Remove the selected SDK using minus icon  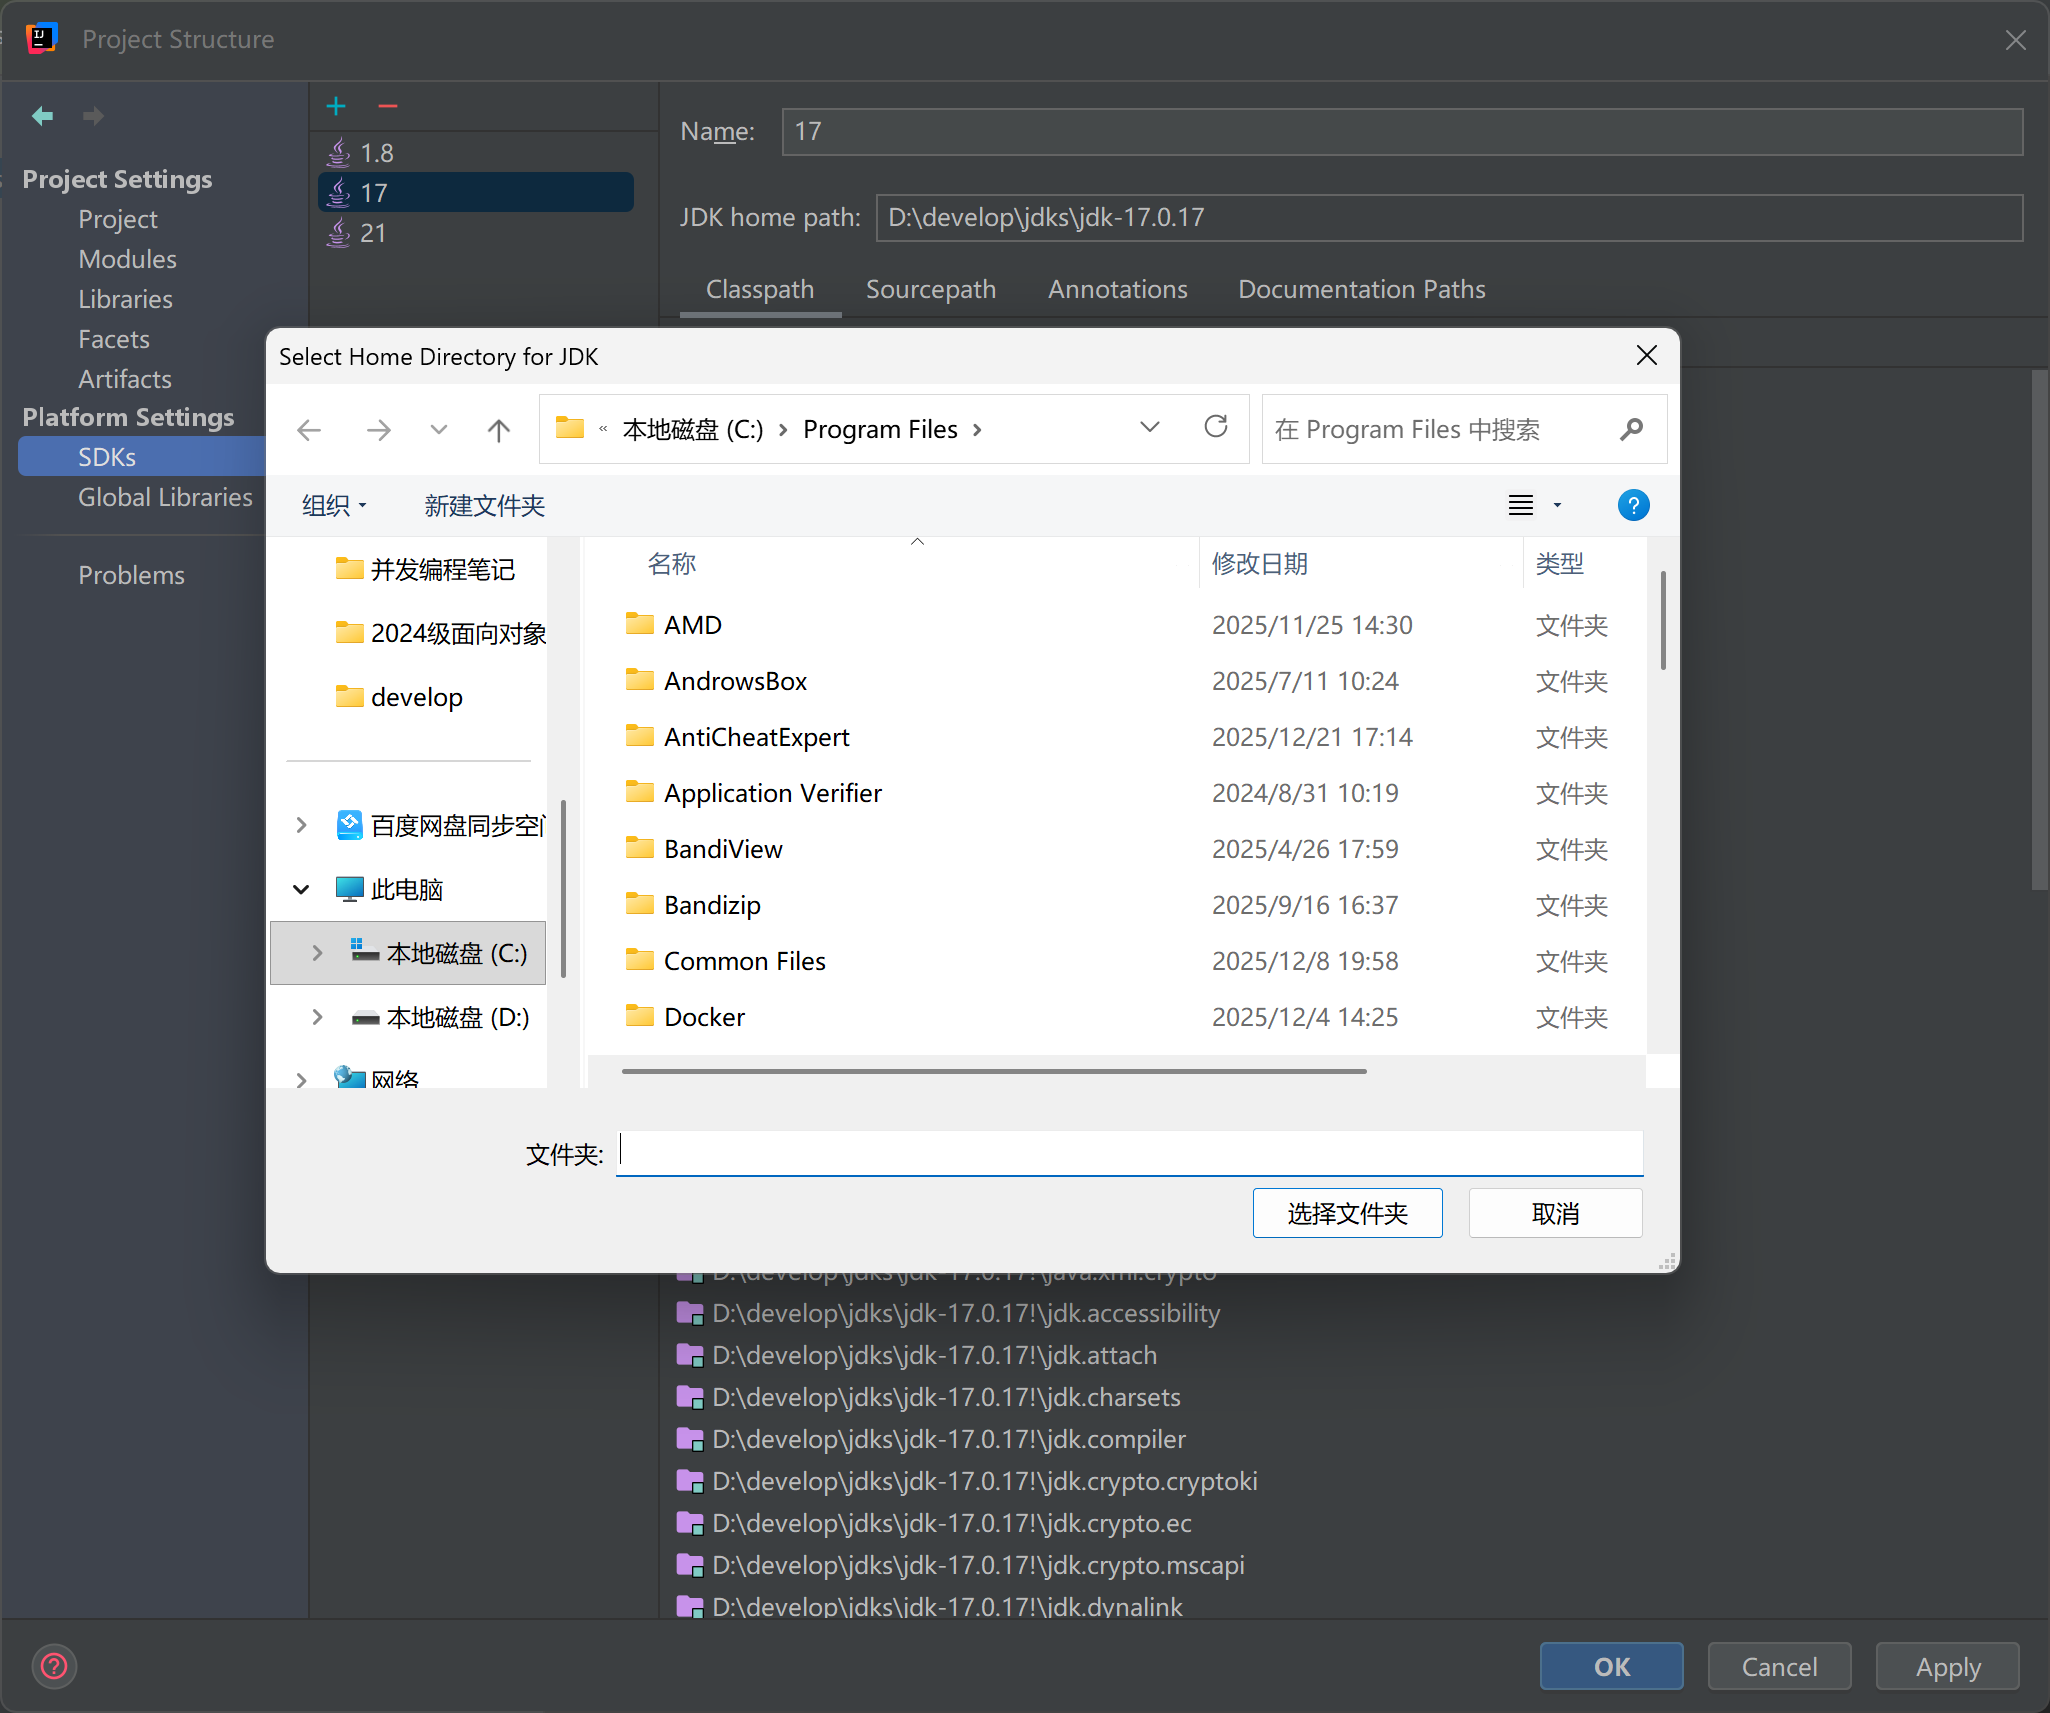coord(387,106)
